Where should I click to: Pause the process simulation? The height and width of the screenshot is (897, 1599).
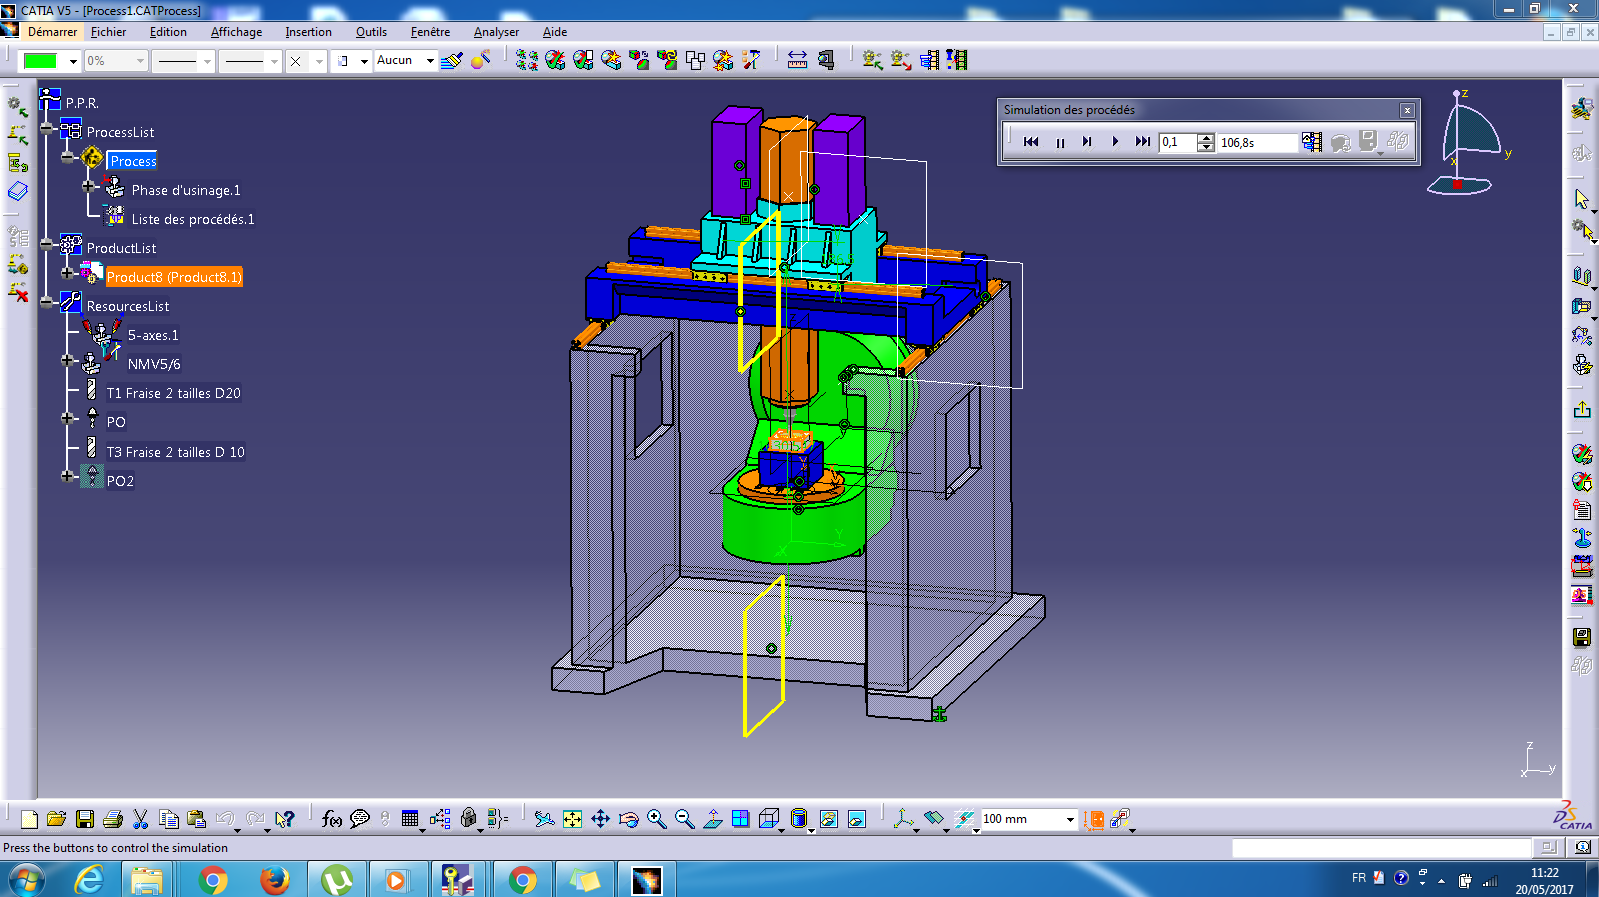coord(1060,142)
